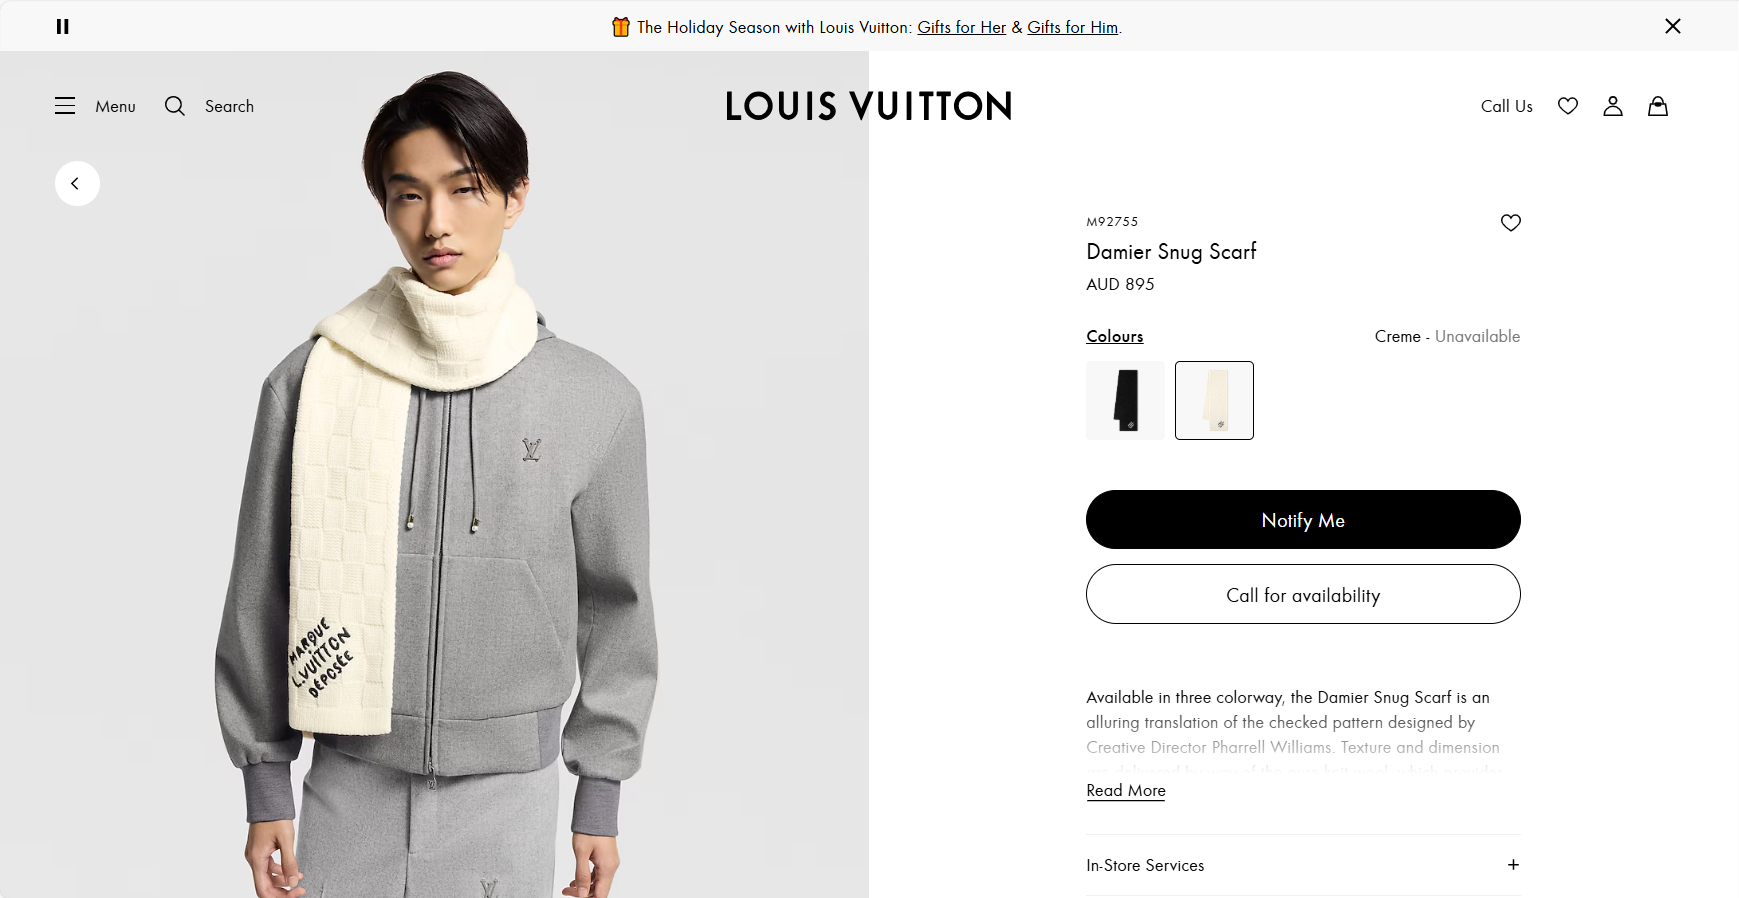Go to previous product image
1739x898 pixels.
77,184
